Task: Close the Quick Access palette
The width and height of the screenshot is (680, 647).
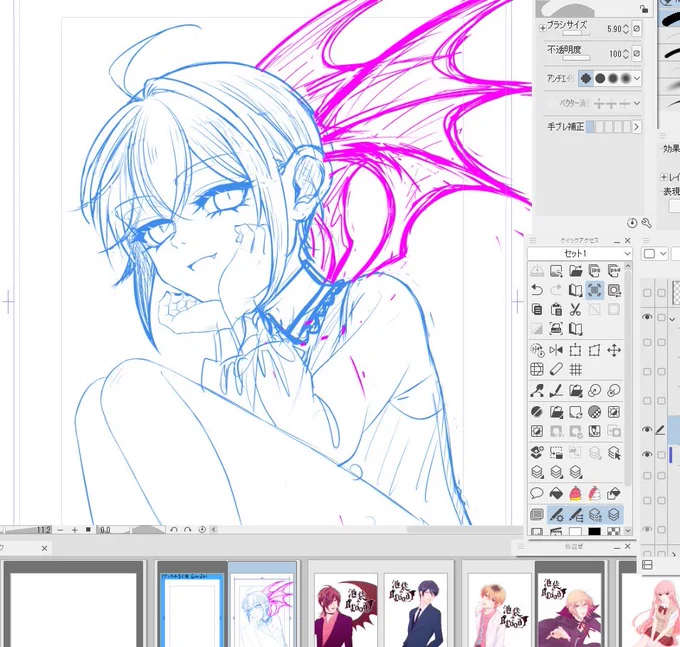Action: tap(628, 240)
